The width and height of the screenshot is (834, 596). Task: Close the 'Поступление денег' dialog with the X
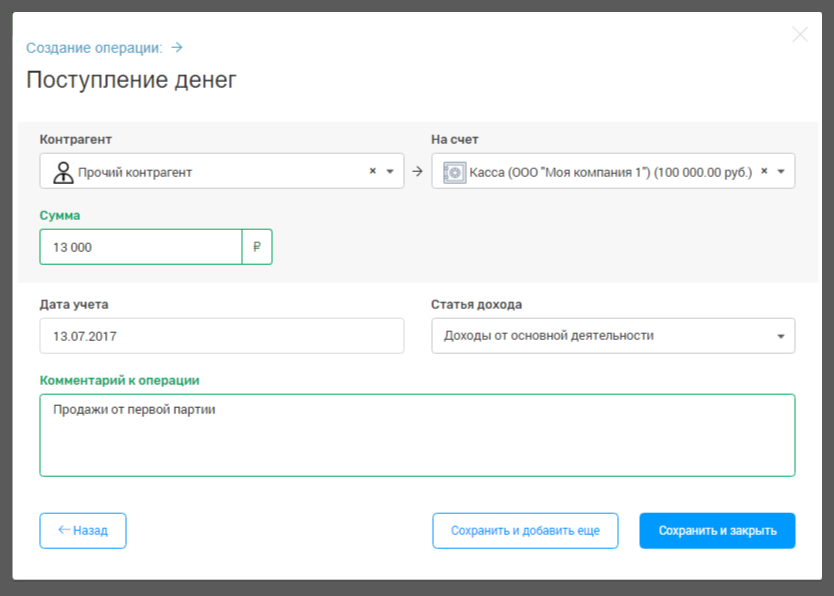pos(799,35)
